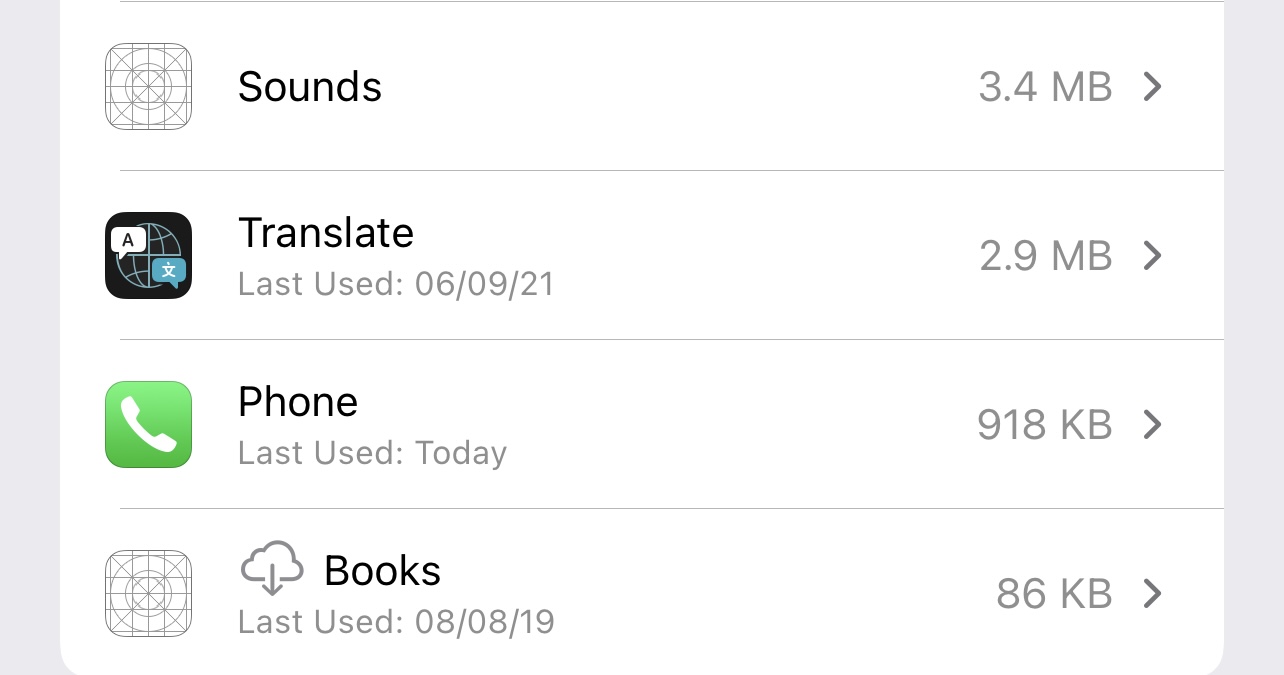Open the Books storage entry
The image size is (1284, 675).
(382, 571)
